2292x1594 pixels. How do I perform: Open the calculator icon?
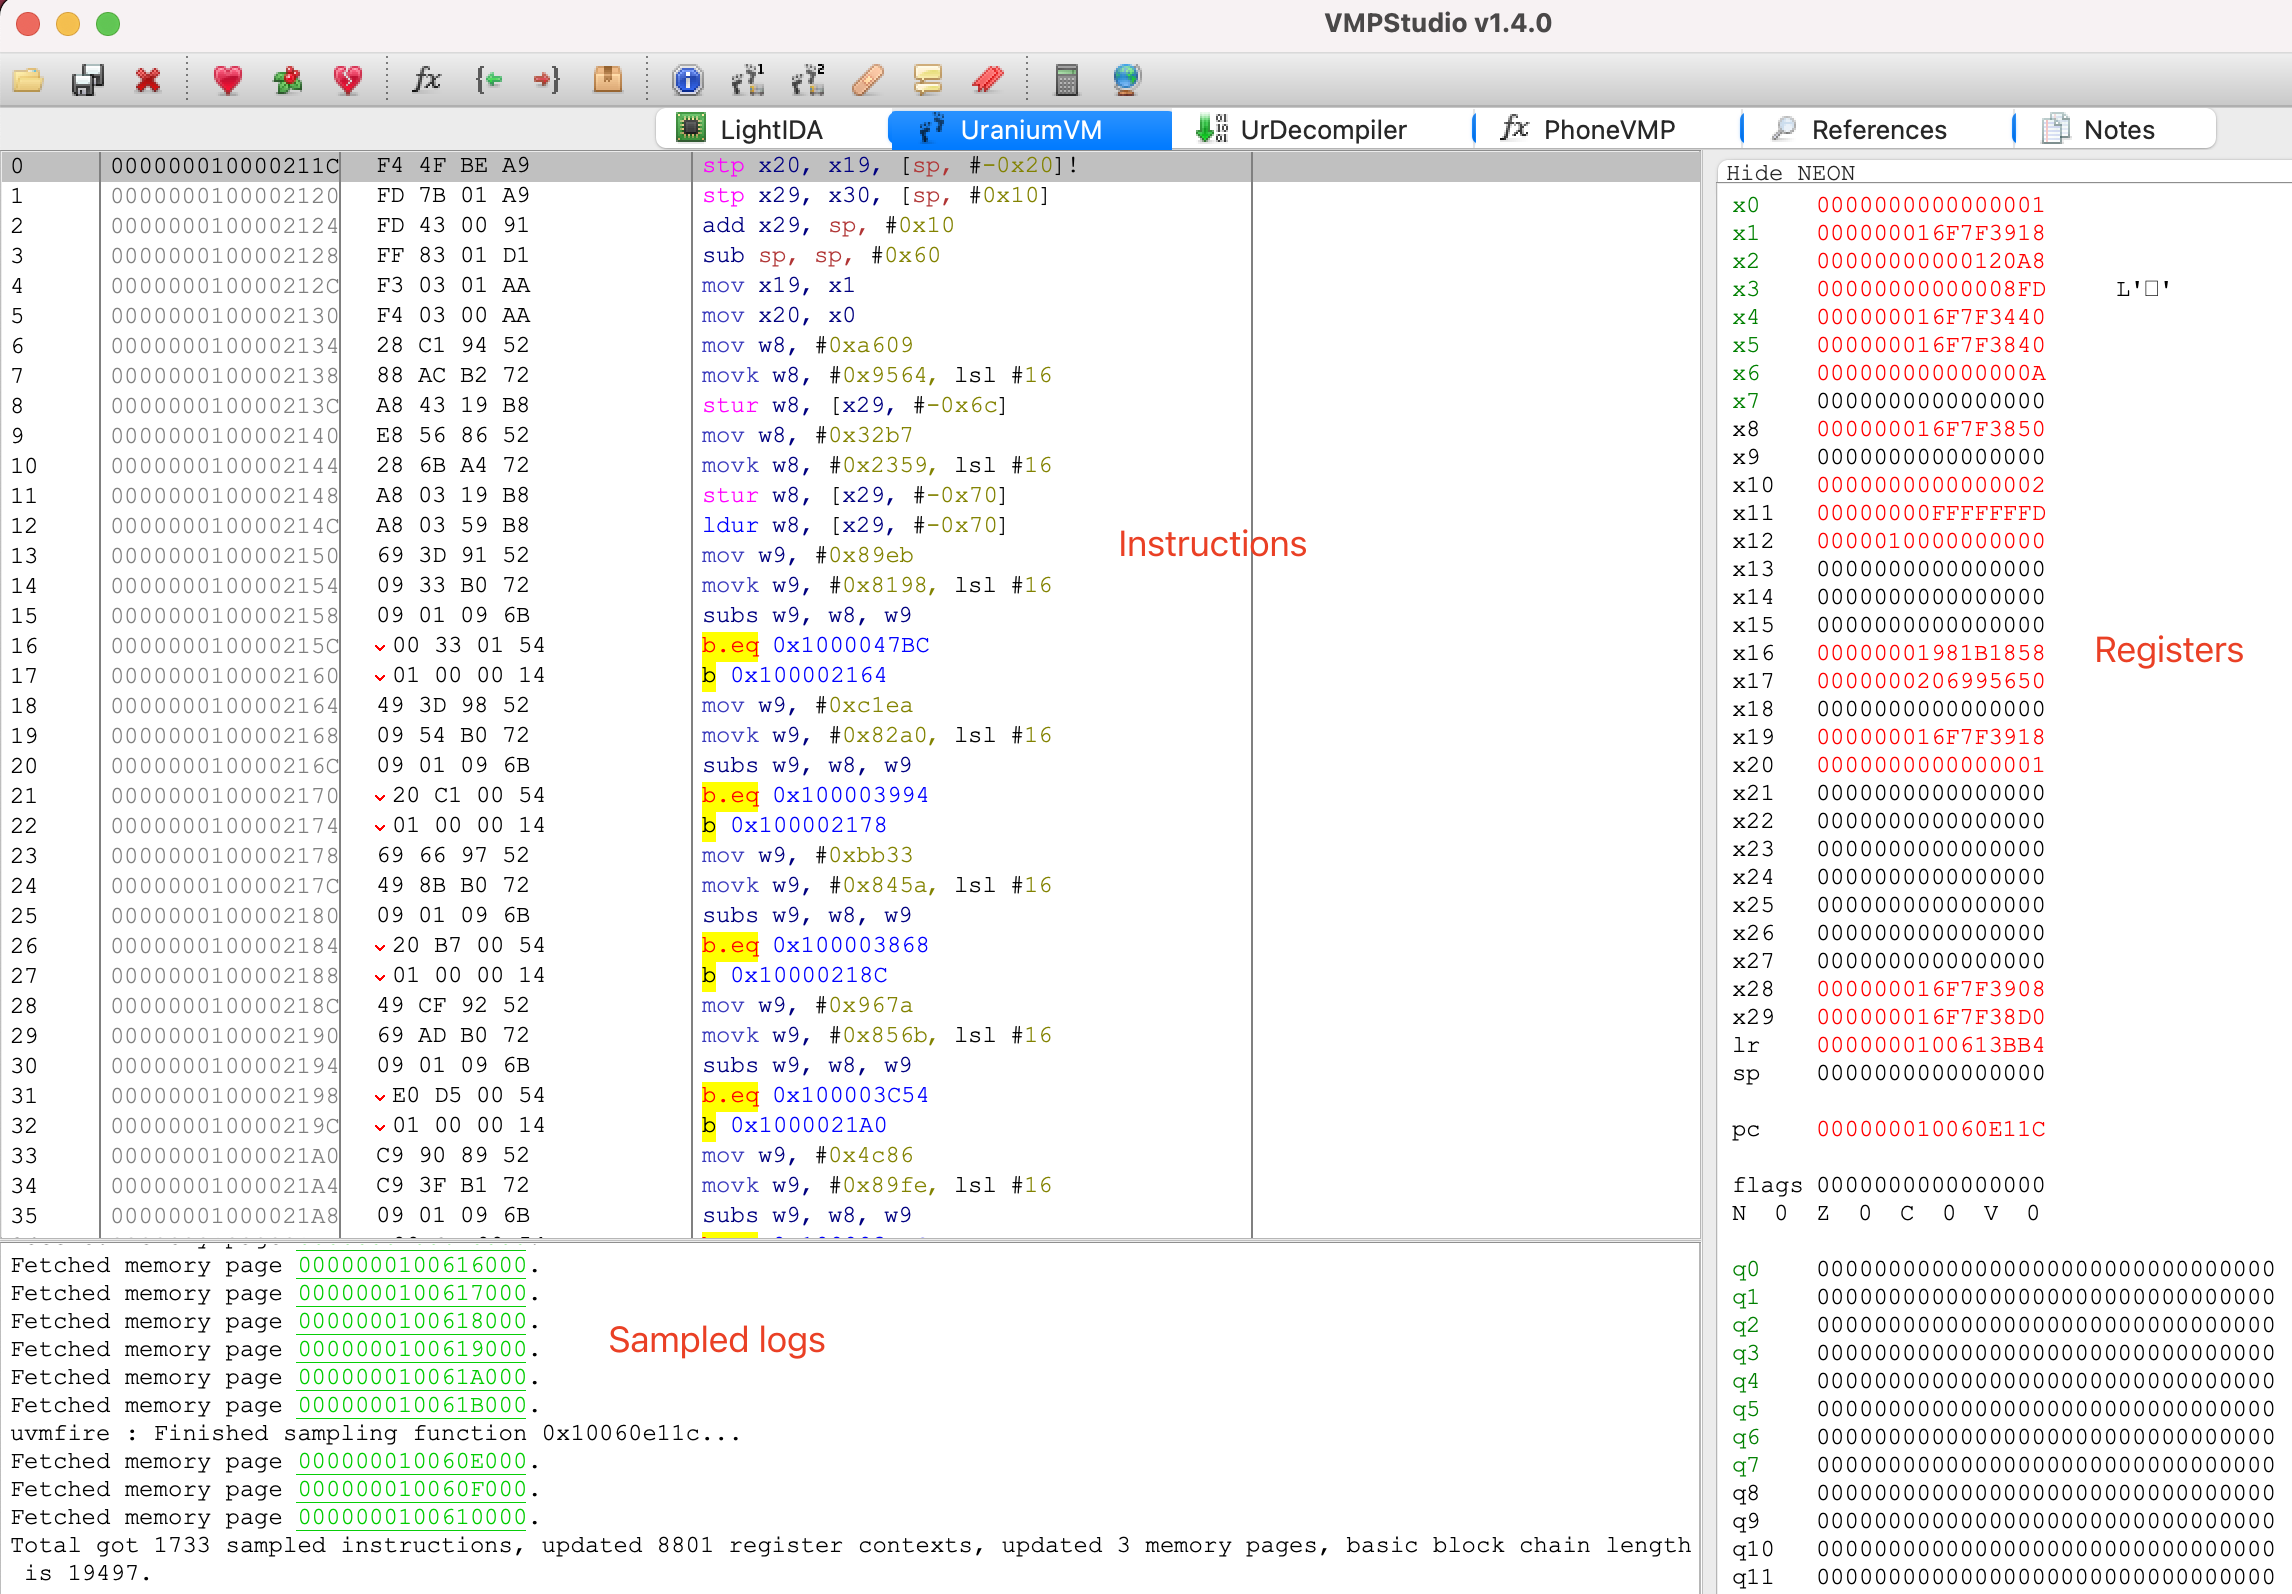click(1067, 79)
